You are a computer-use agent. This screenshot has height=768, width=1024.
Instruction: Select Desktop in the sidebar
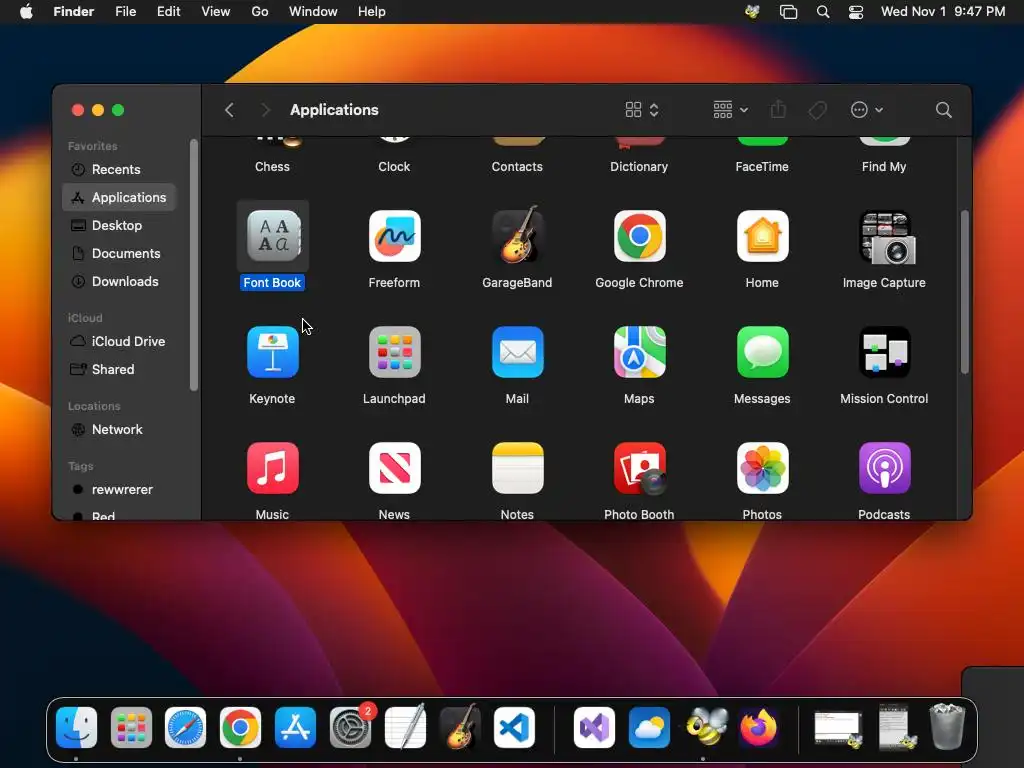119,225
